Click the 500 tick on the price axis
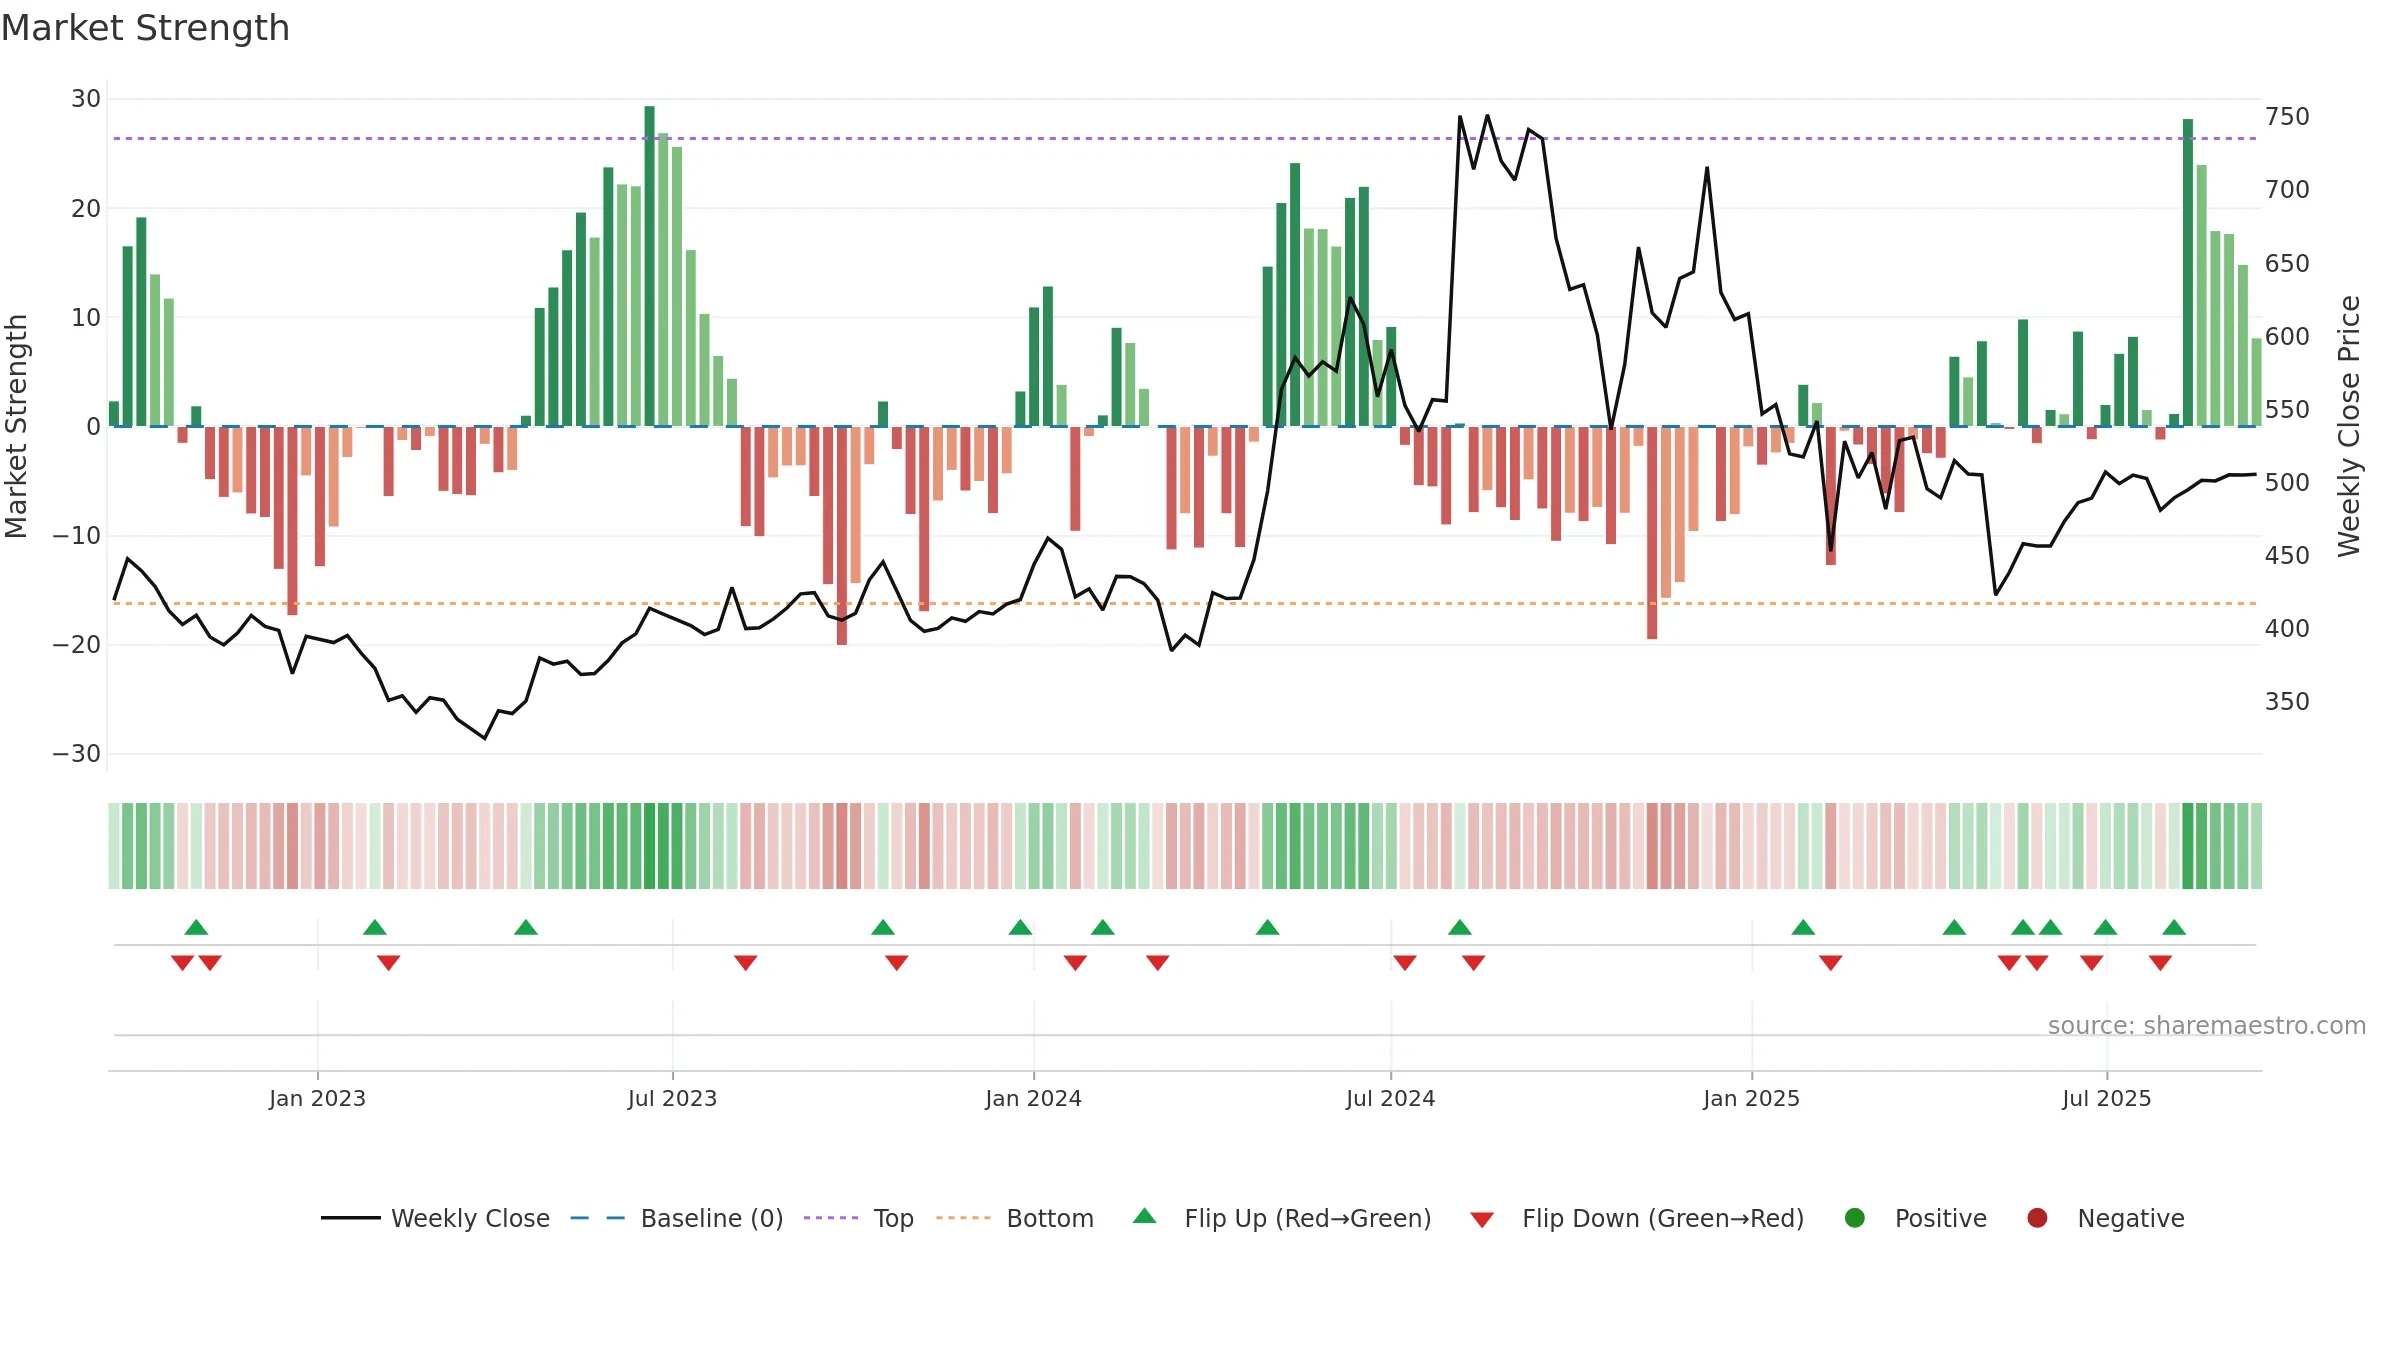This screenshot has width=2400, height=1350. point(2287,483)
